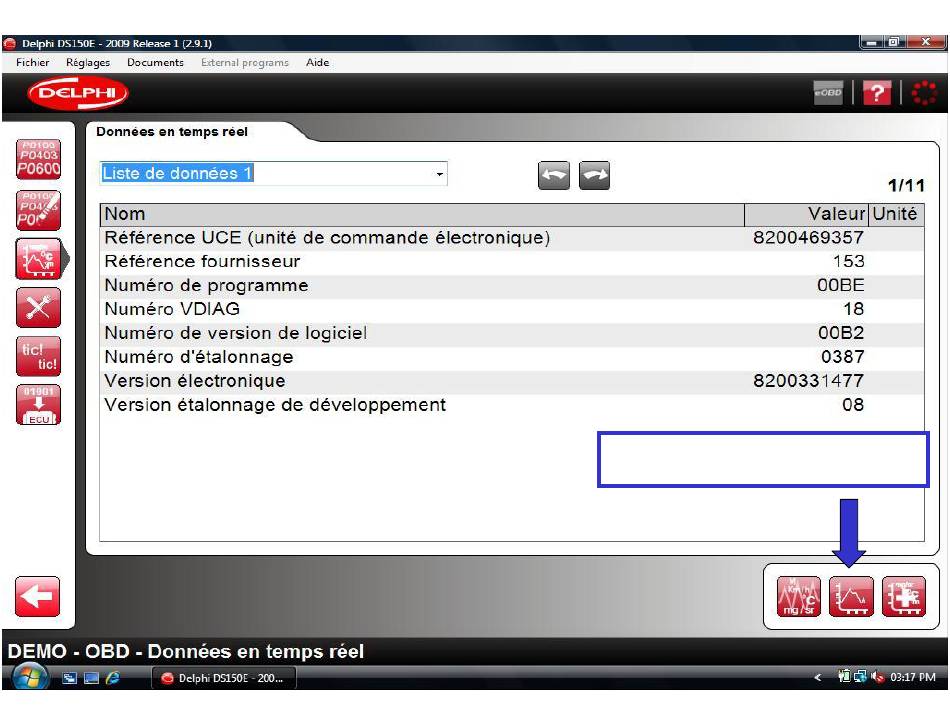This screenshot has width=950, height=725.
Task: Select Numéro de version de logiciel row
Action: coord(512,333)
